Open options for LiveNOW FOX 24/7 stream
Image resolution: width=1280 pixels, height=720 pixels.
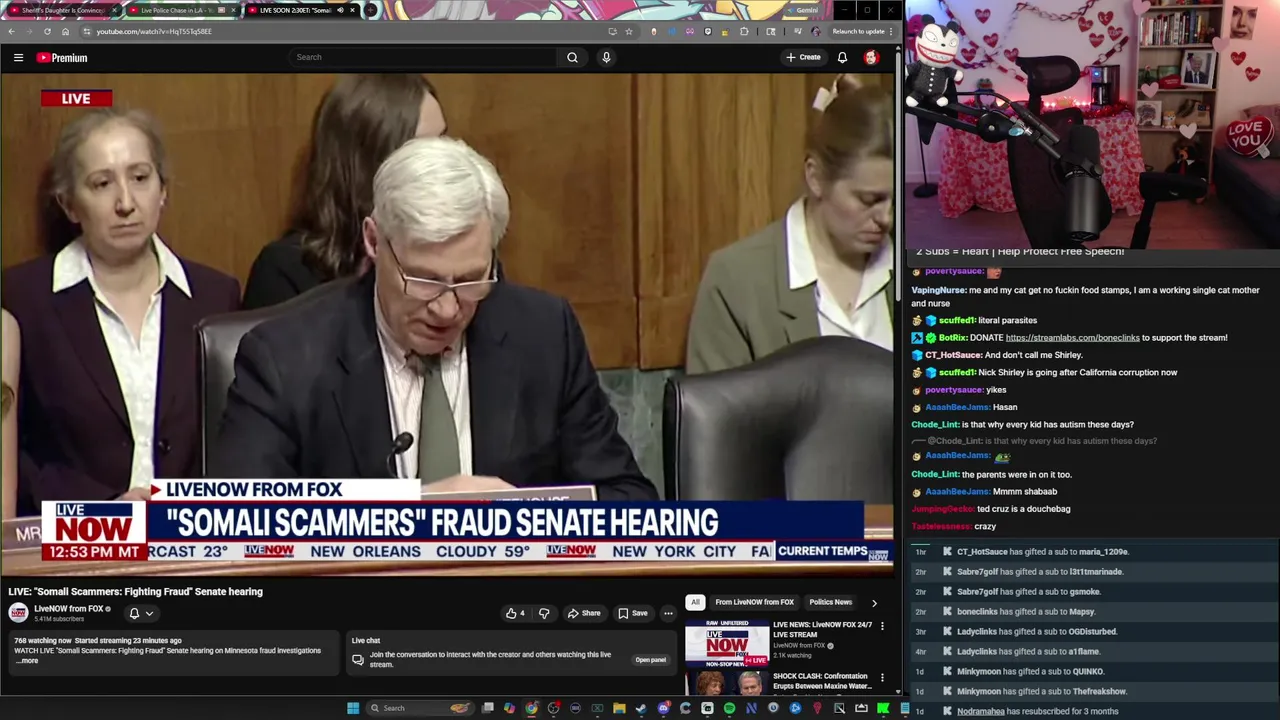pyautogui.click(x=882, y=626)
